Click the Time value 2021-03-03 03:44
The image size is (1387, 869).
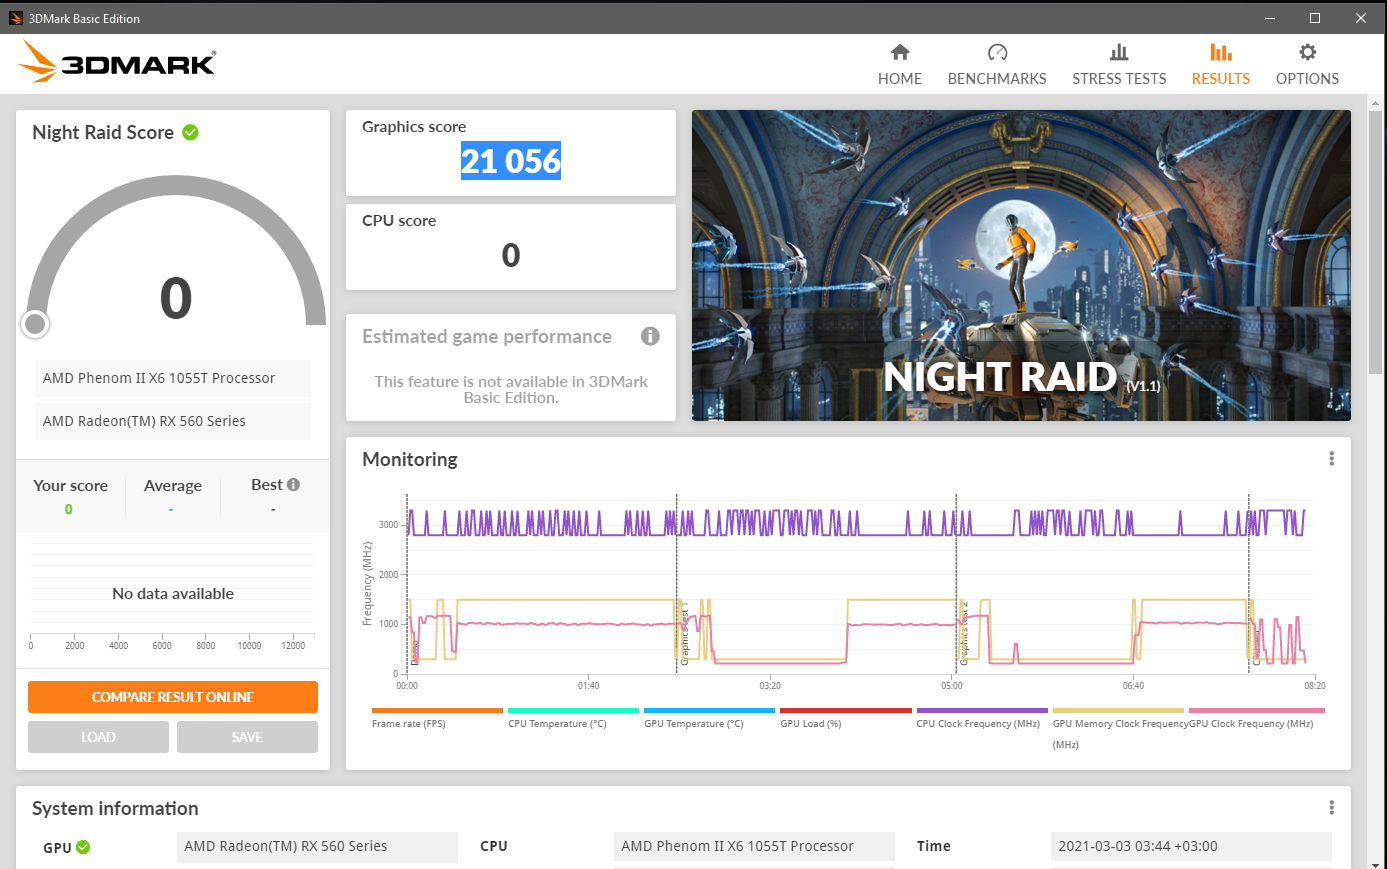click(1191, 846)
